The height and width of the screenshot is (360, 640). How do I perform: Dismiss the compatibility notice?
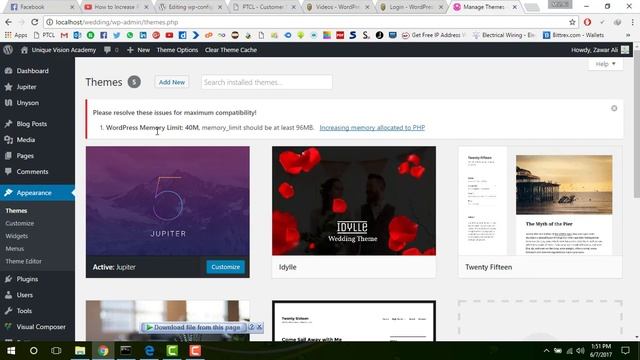click(x=614, y=108)
